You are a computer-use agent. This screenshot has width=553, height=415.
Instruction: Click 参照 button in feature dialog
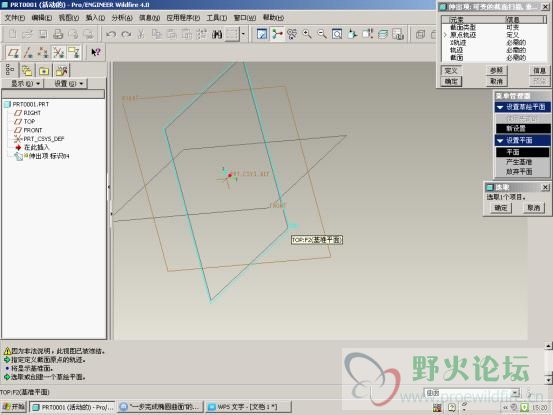click(x=496, y=71)
